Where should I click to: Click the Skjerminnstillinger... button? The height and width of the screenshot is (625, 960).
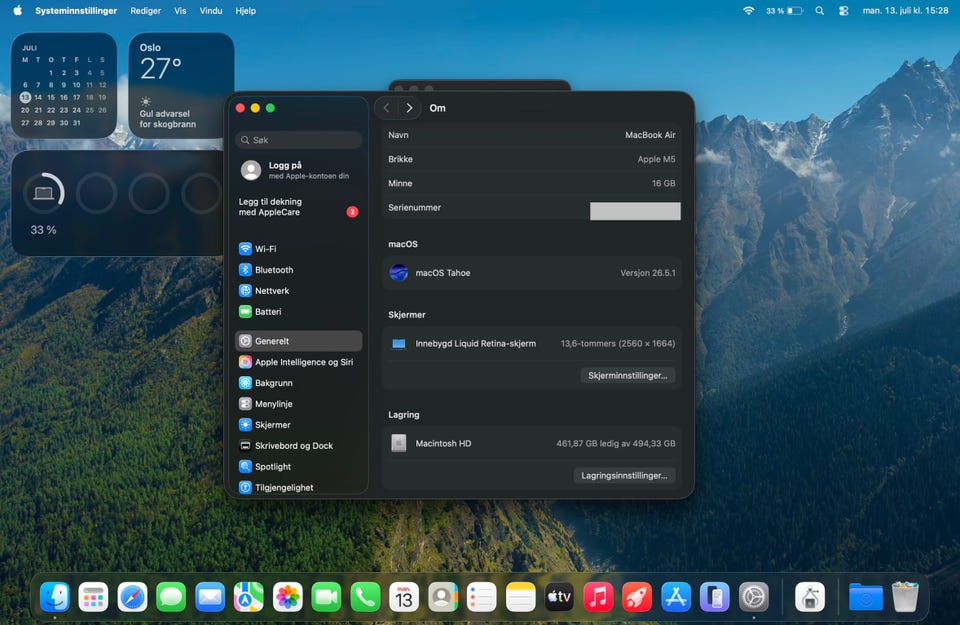[x=628, y=375]
